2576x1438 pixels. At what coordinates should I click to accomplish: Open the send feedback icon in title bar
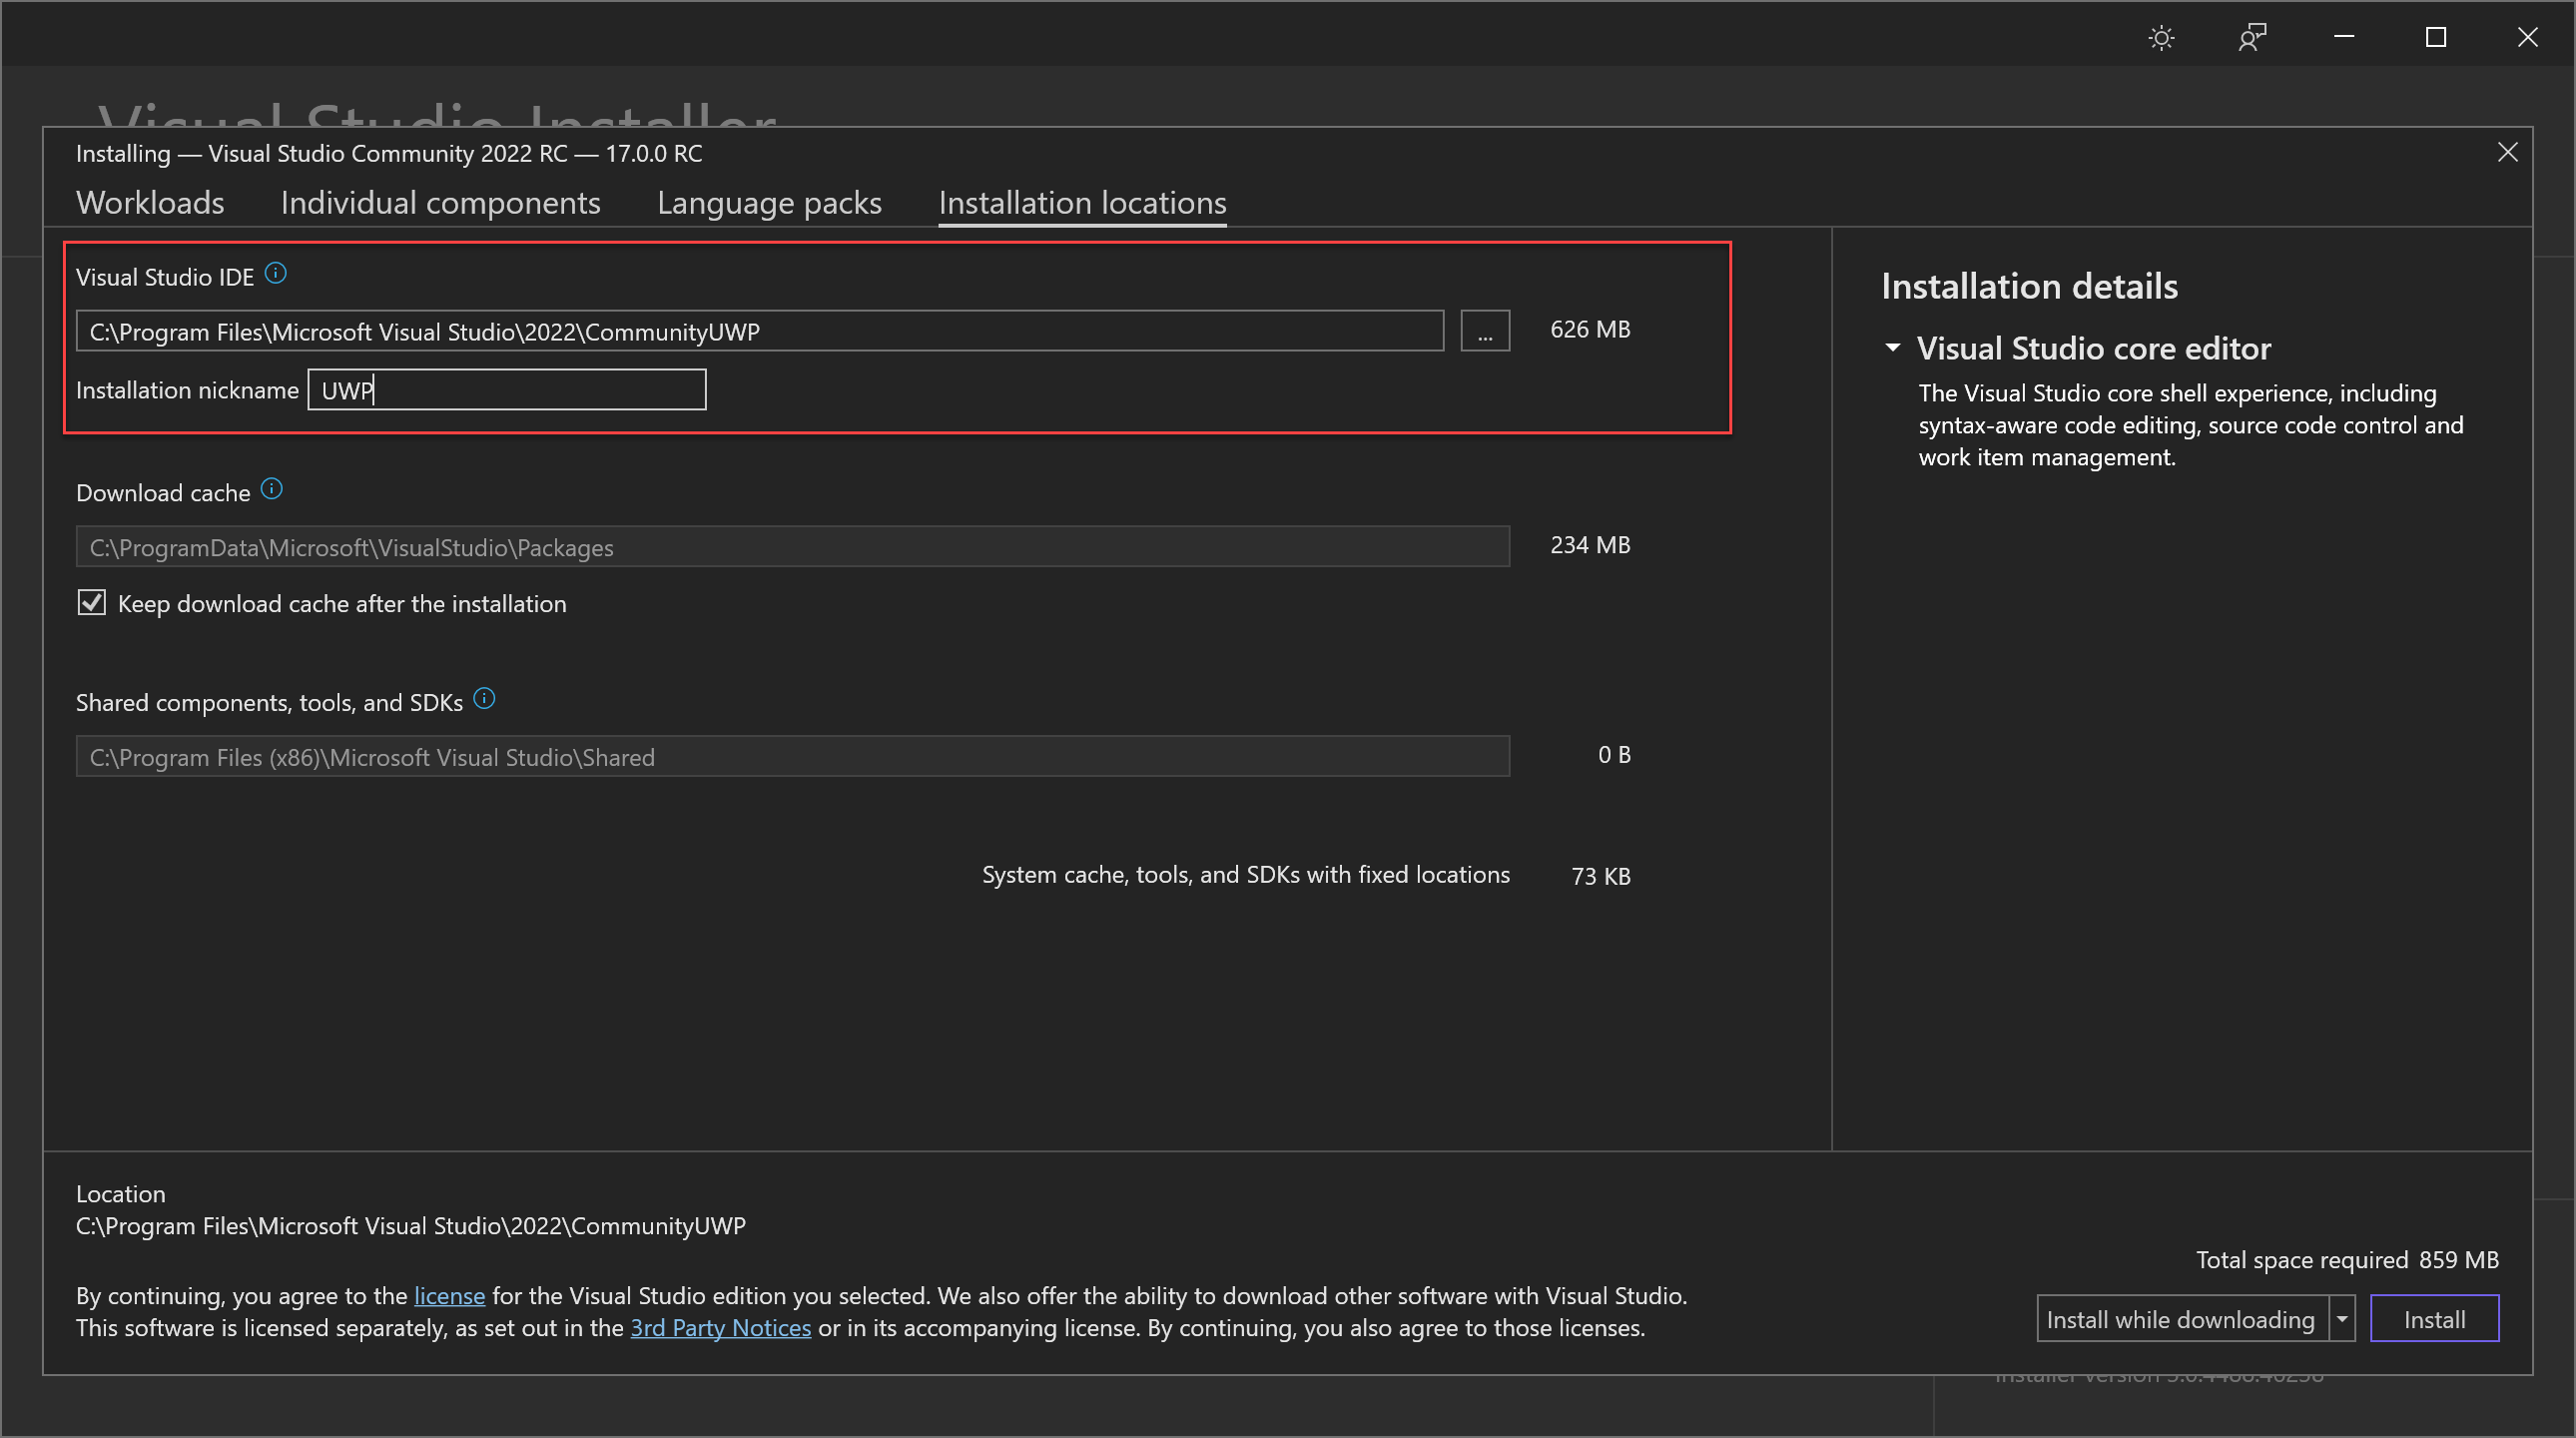click(2252, 38)
